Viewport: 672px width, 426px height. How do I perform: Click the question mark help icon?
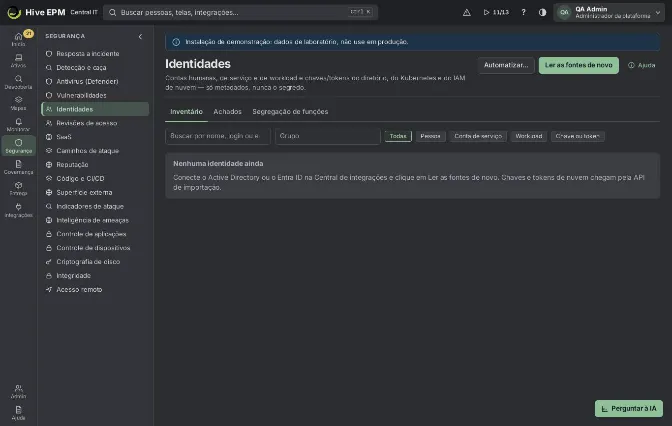(523, 12)
